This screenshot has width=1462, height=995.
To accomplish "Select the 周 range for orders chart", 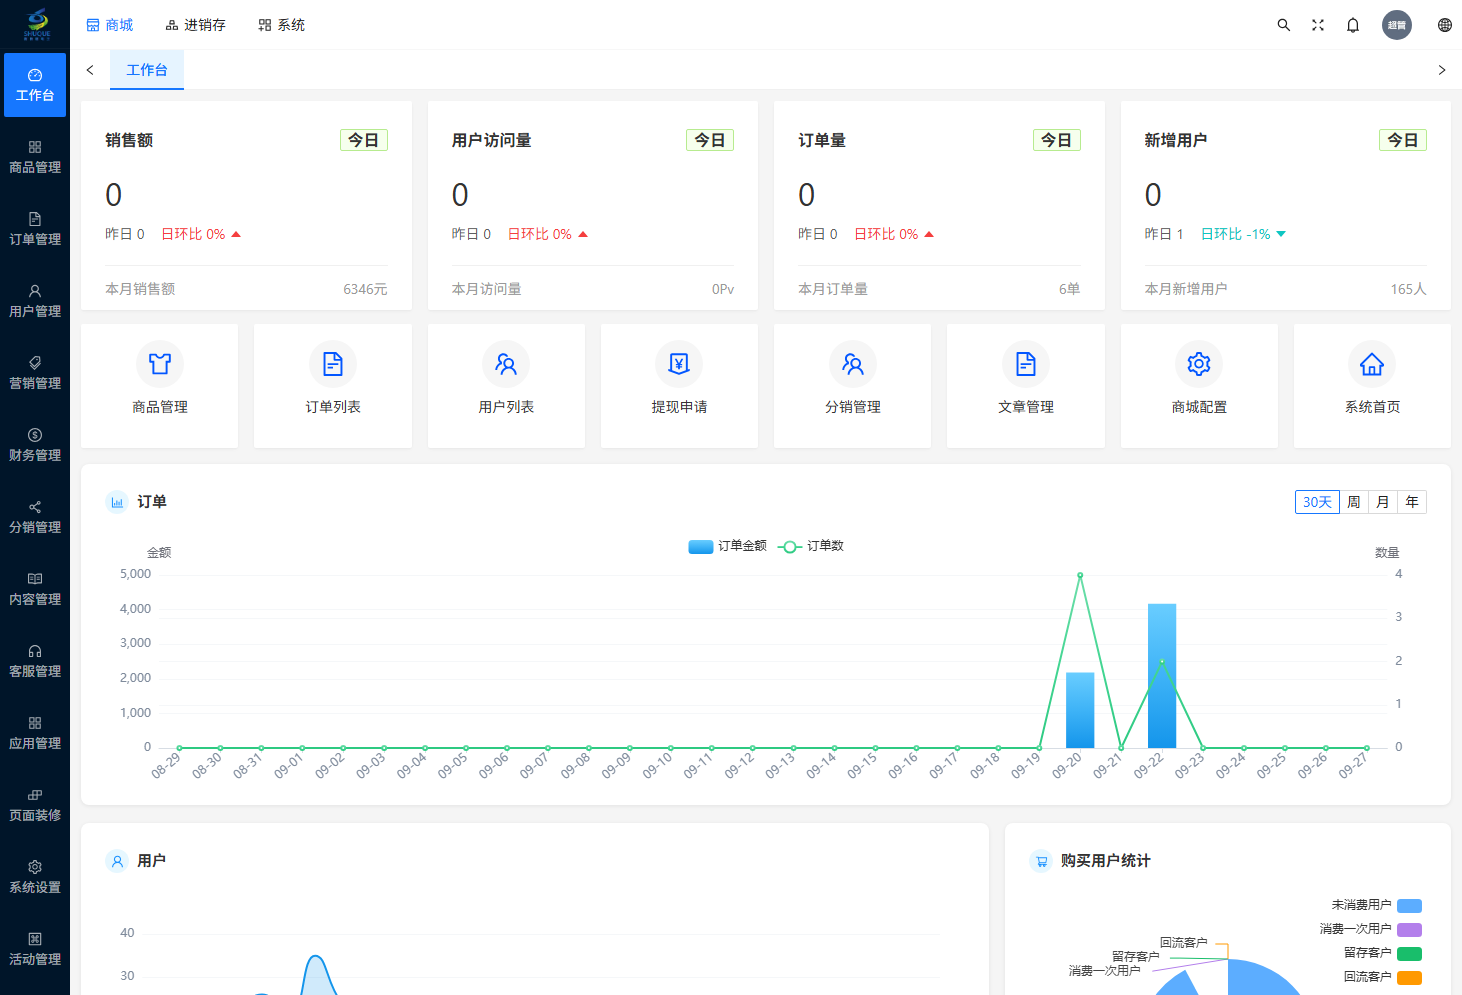I will (x=1354, y=502).
